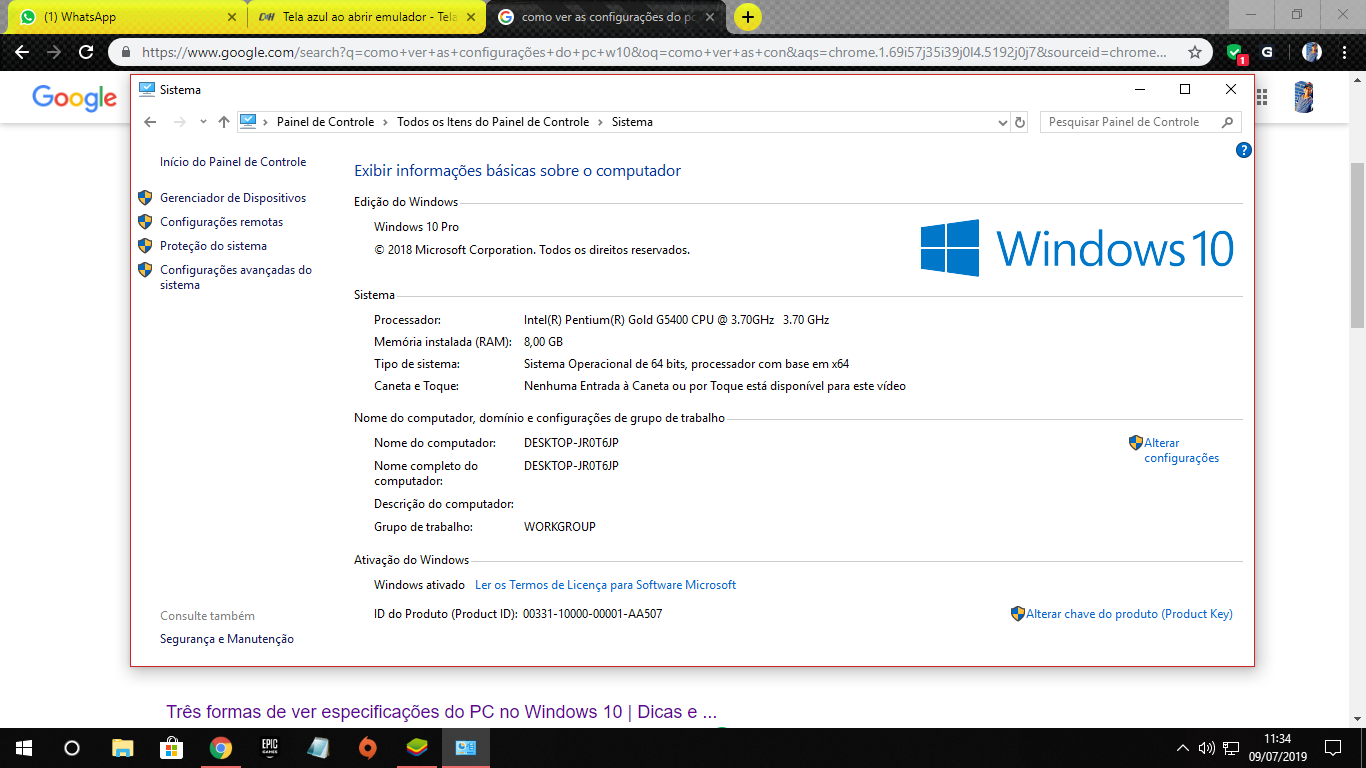Click green shield extension icon

(1235, 53)
